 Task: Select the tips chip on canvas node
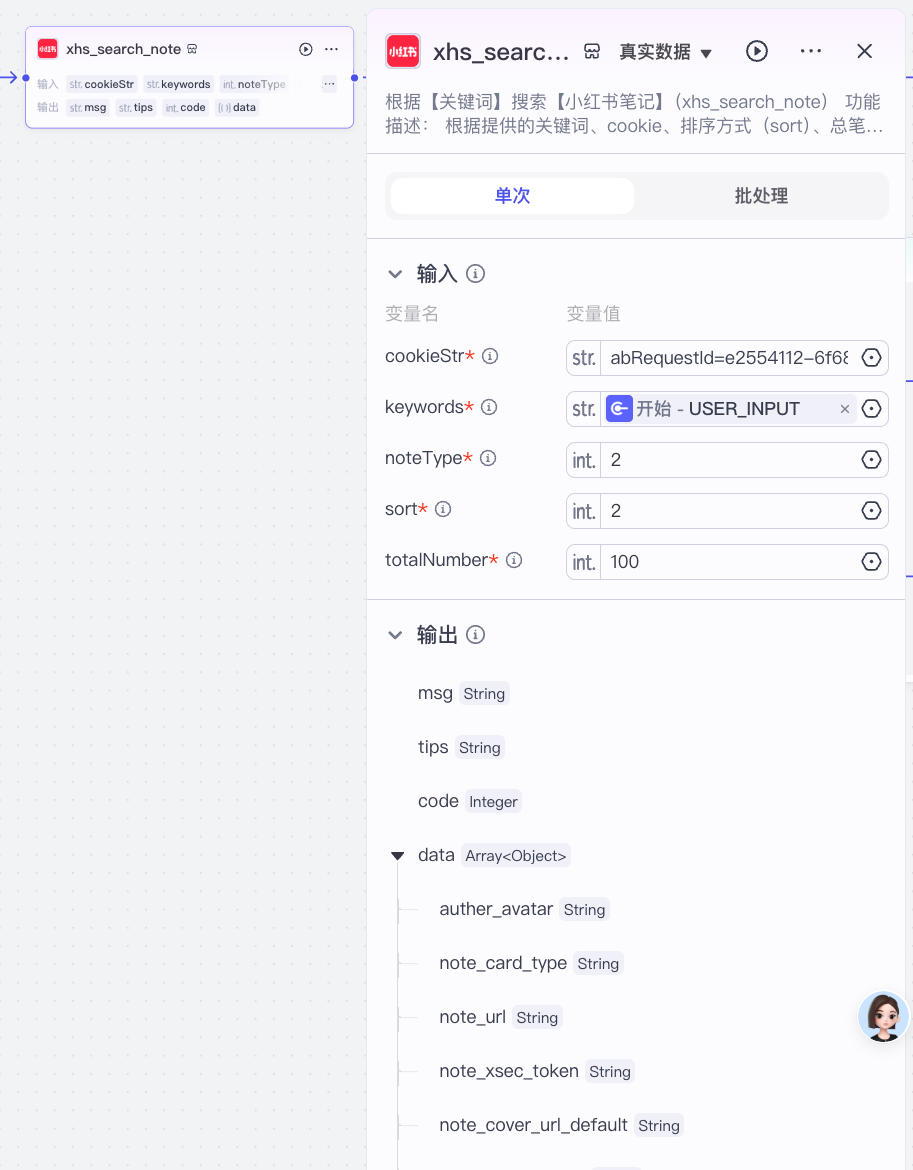pyautogui.click(x=136, y=107)
